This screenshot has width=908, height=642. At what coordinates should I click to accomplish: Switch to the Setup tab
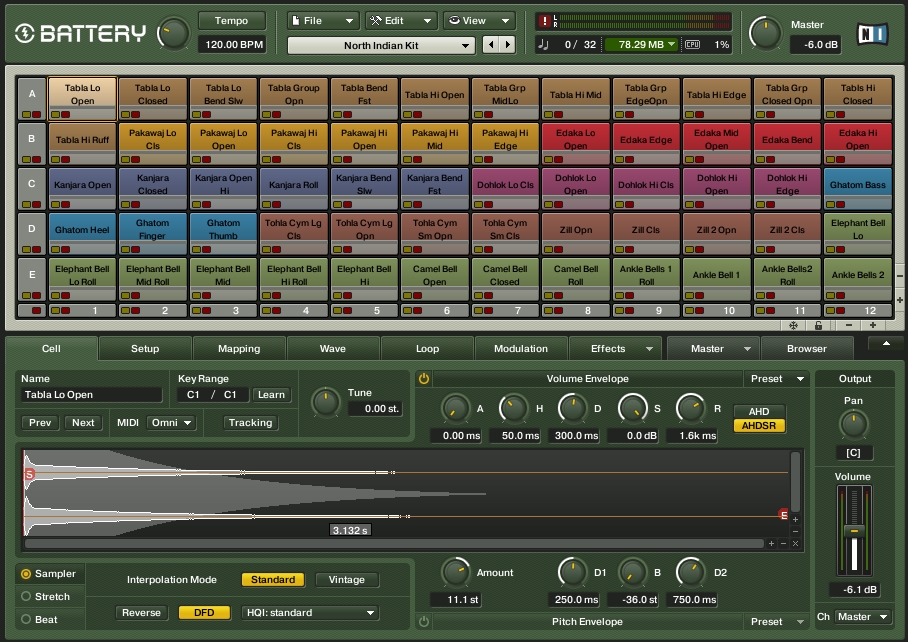145,348
